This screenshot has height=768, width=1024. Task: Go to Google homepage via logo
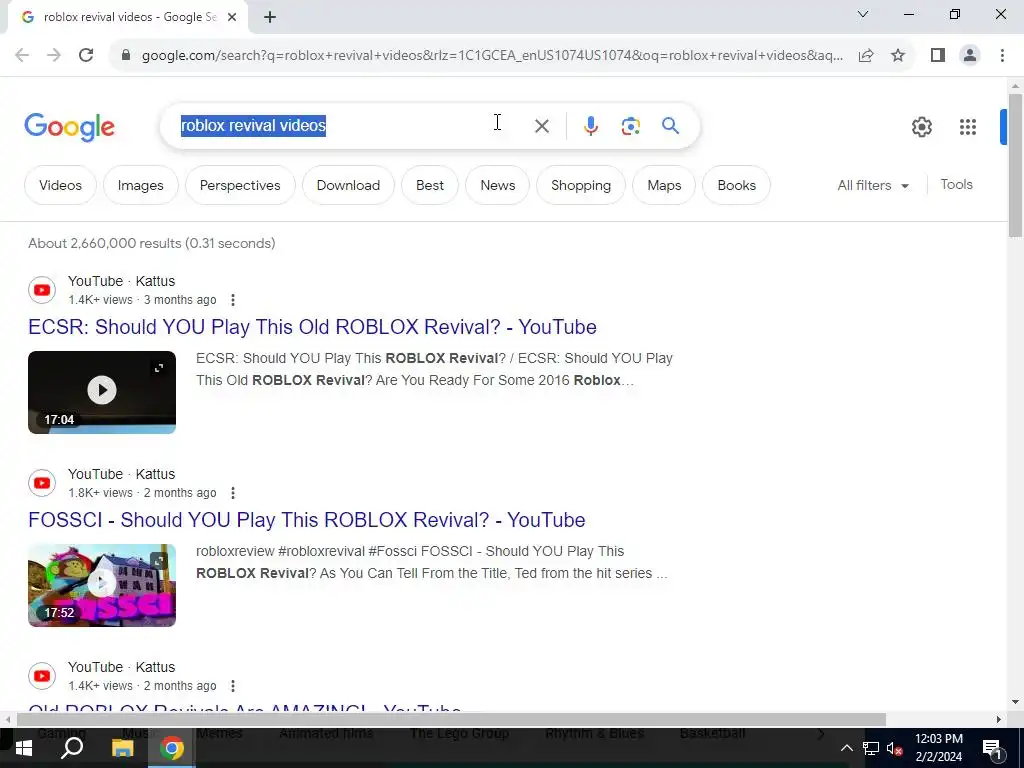(69, 127)
